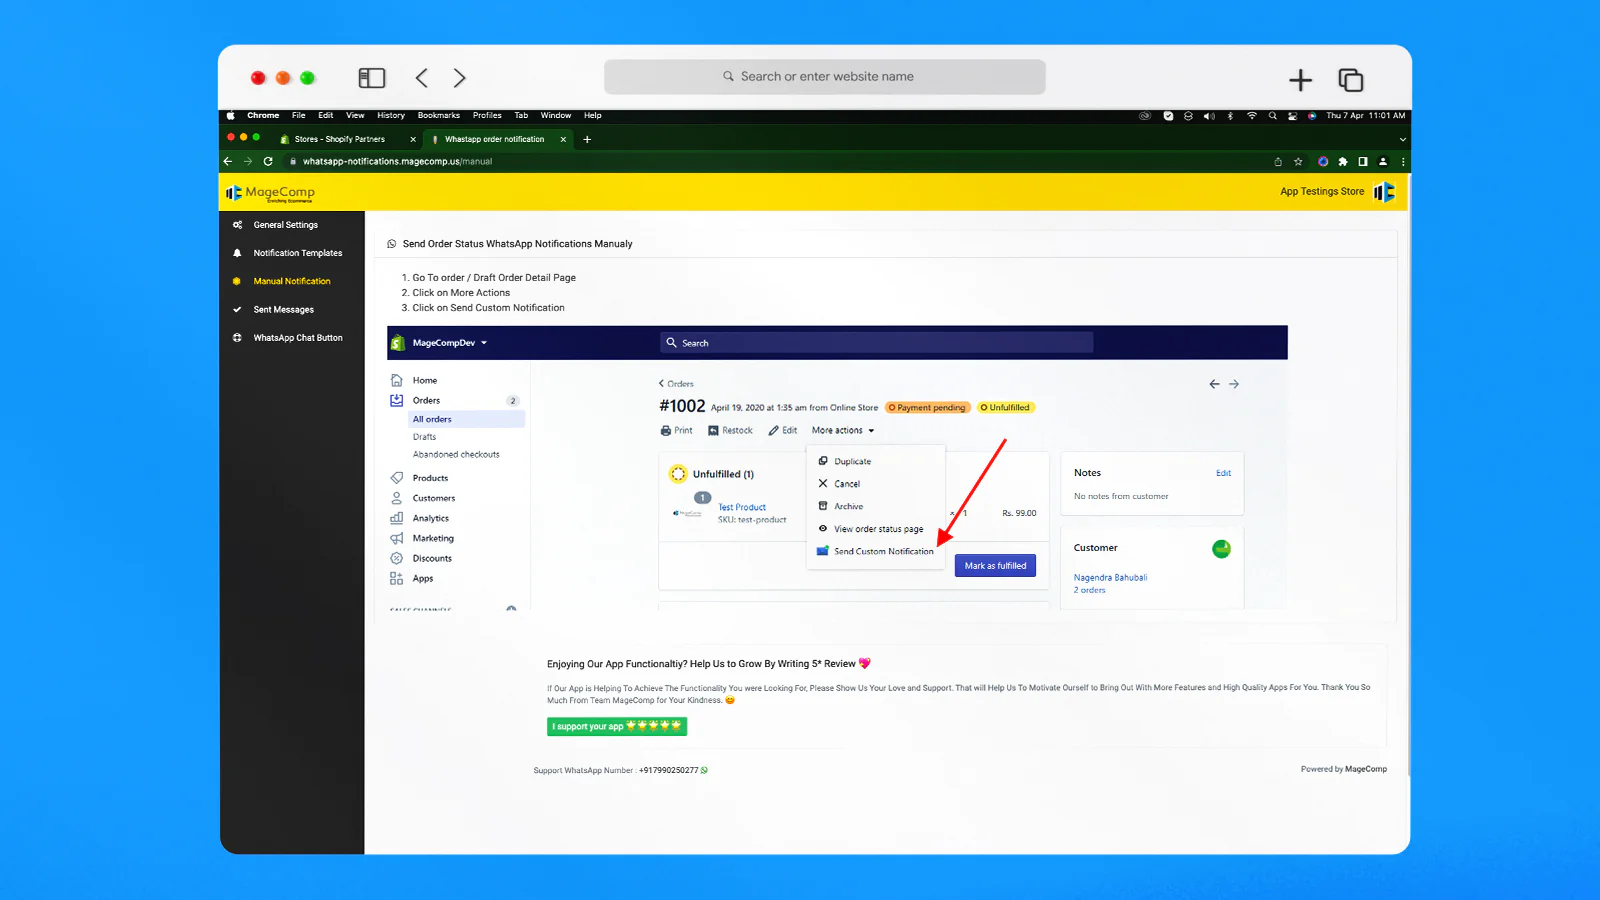Image resolution: width=1600 pixels, height=900 pixels.
Task: Click Restock order action
Action: pyautogui.click(x=730, y=431)
